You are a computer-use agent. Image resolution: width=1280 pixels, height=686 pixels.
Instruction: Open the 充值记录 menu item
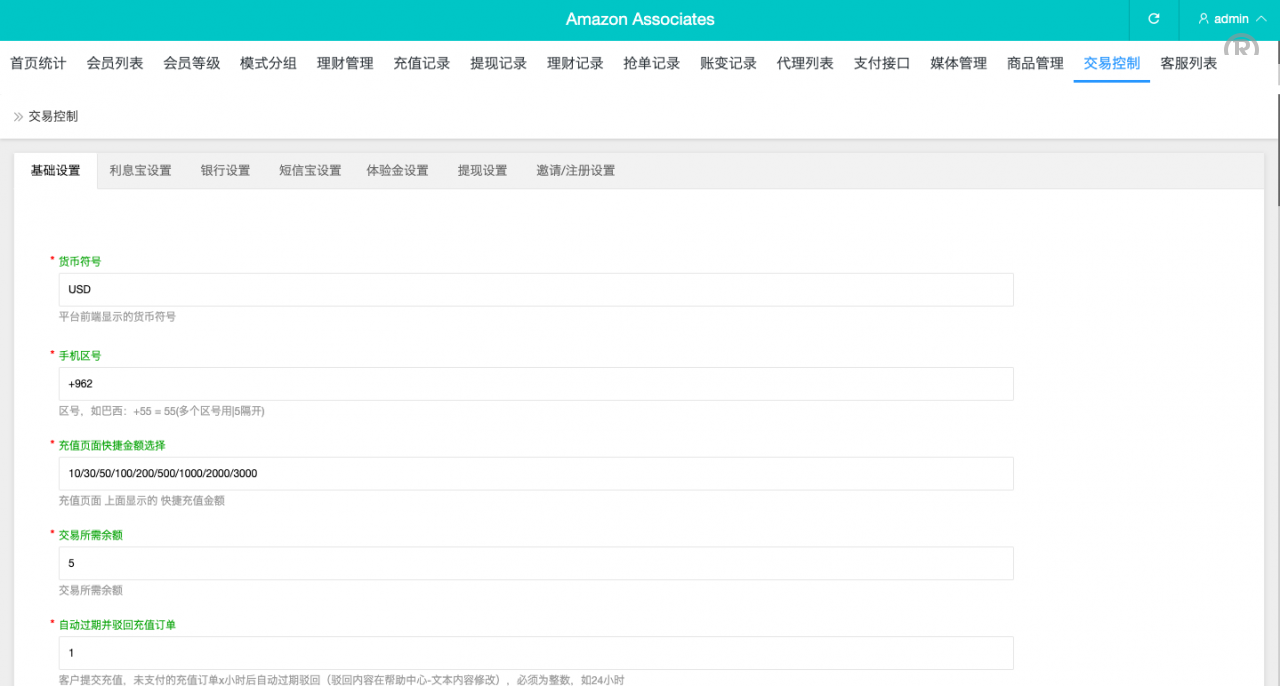pos(422,63)
